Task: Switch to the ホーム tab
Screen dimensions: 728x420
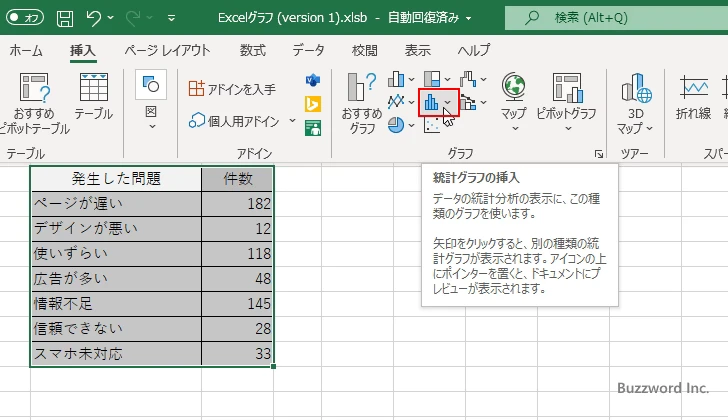Action: 26,50
